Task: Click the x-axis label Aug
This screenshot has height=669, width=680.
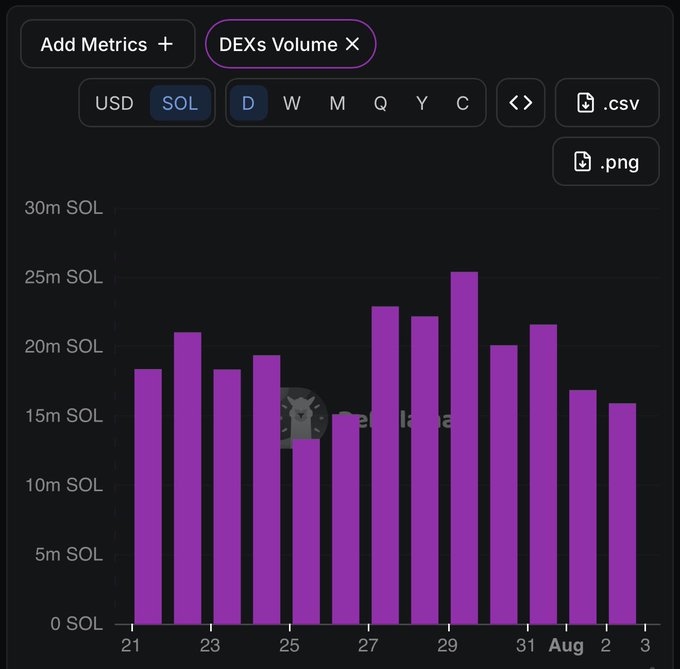Action: [566, 645]
